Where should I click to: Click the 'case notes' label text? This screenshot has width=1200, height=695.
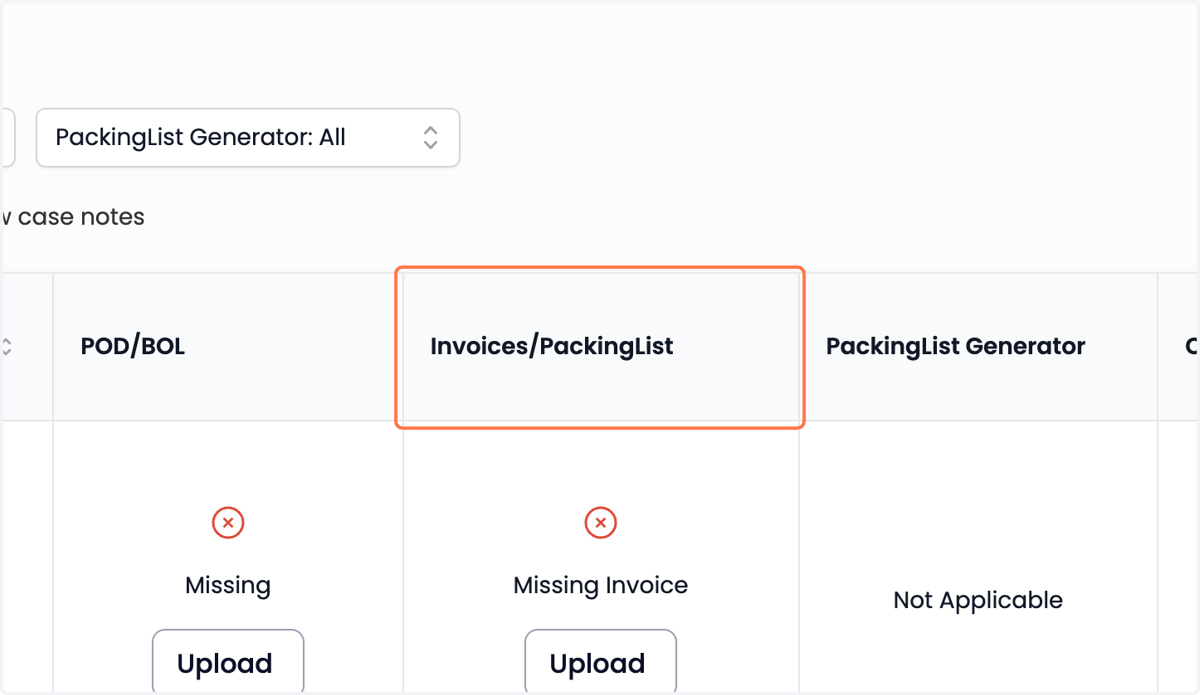(81, 217)
